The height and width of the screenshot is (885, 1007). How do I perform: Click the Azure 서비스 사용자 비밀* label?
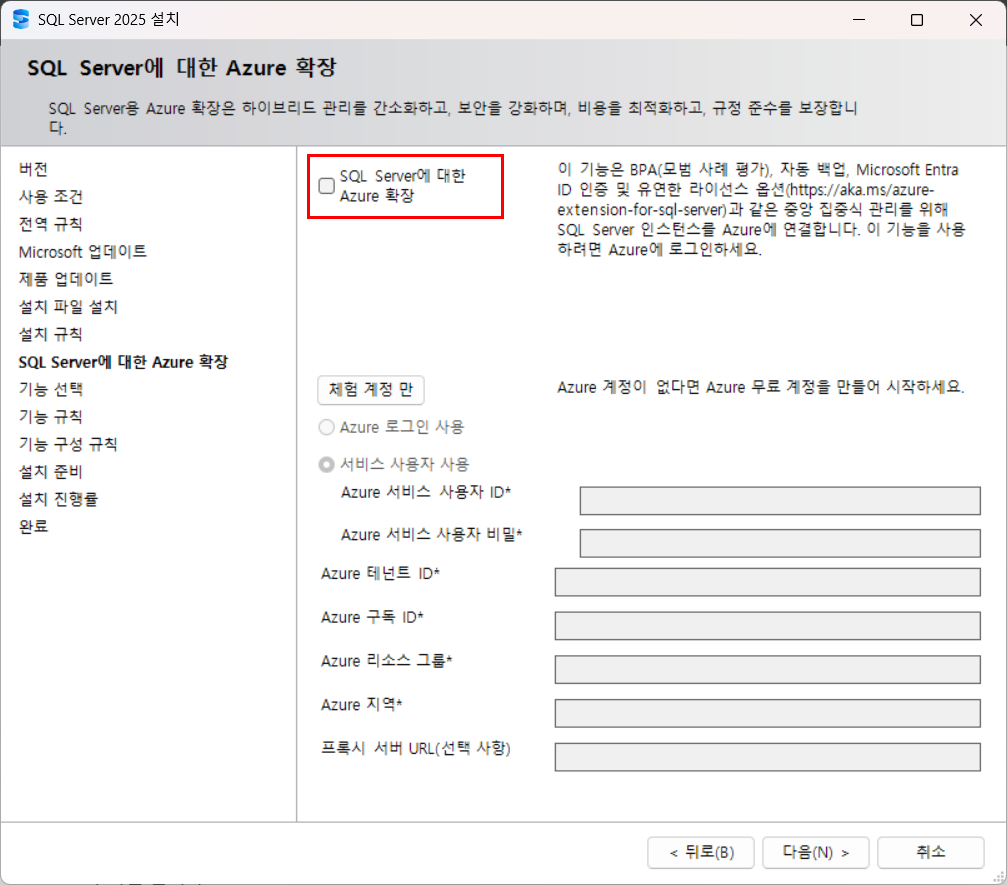(x=432, y=535)
